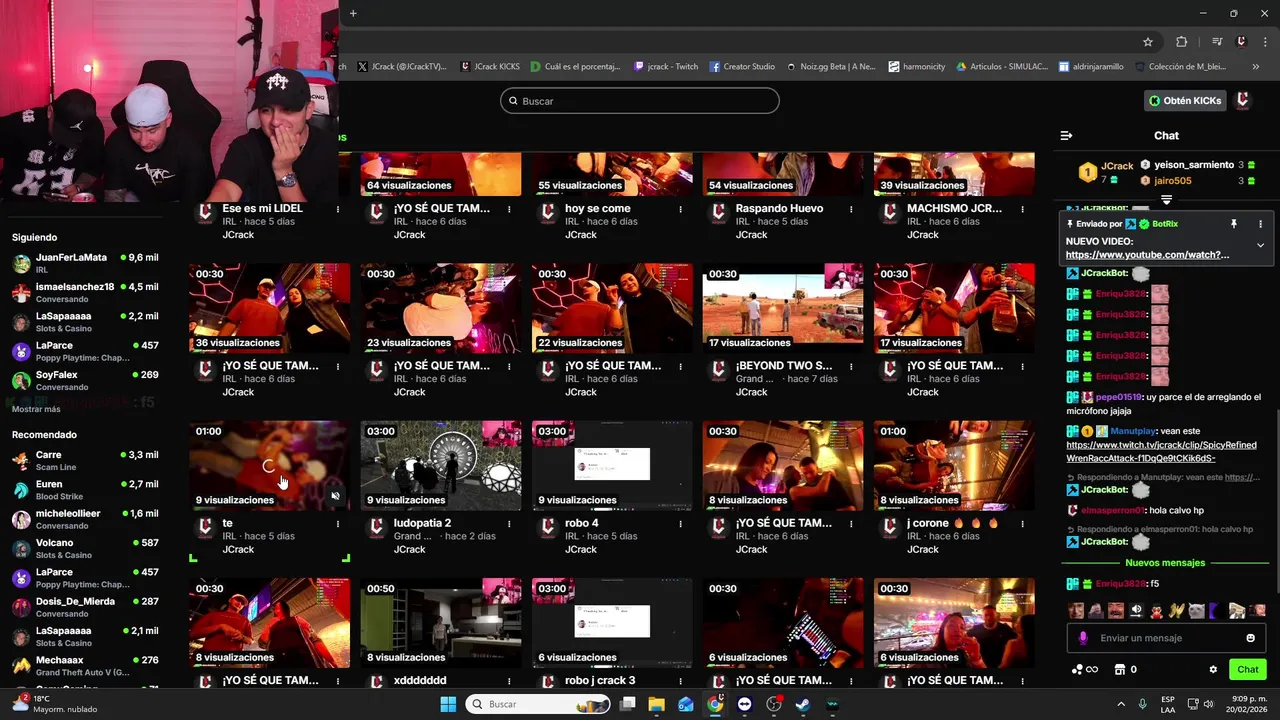Open the YouTube link in pinned message

[1147, 255]
